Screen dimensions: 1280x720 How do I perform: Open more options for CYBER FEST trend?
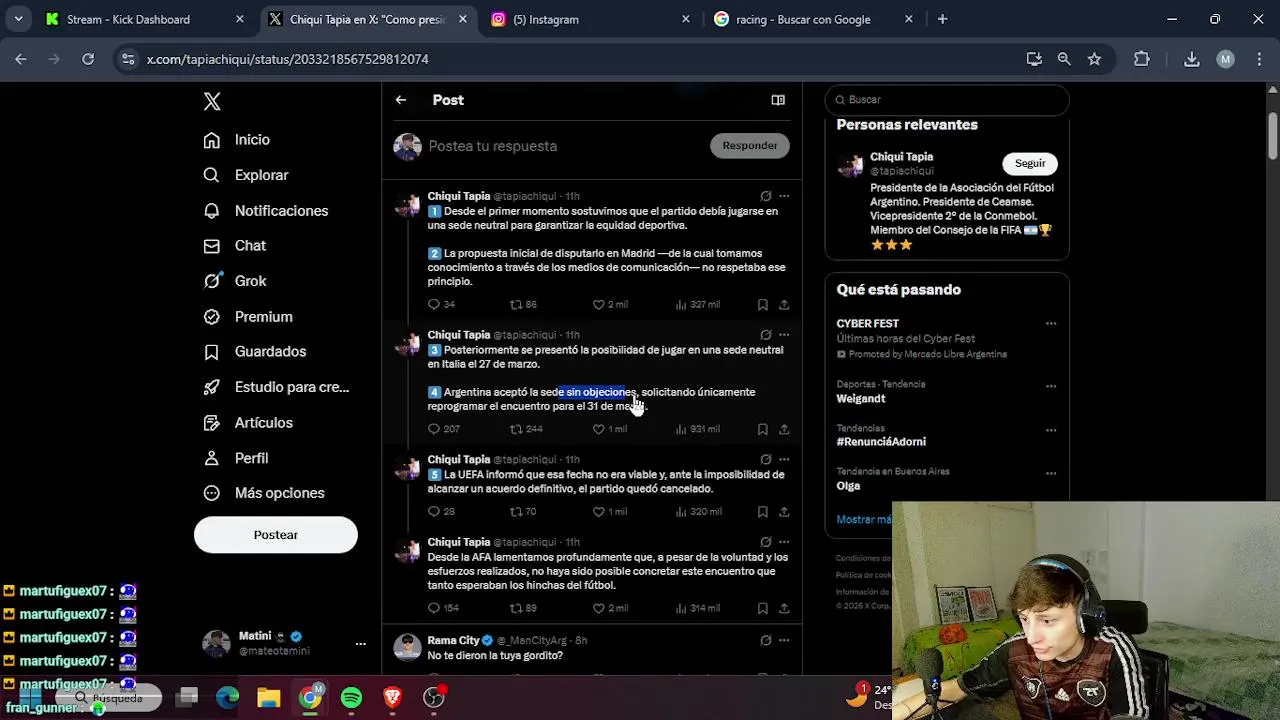click(1051, 324)
